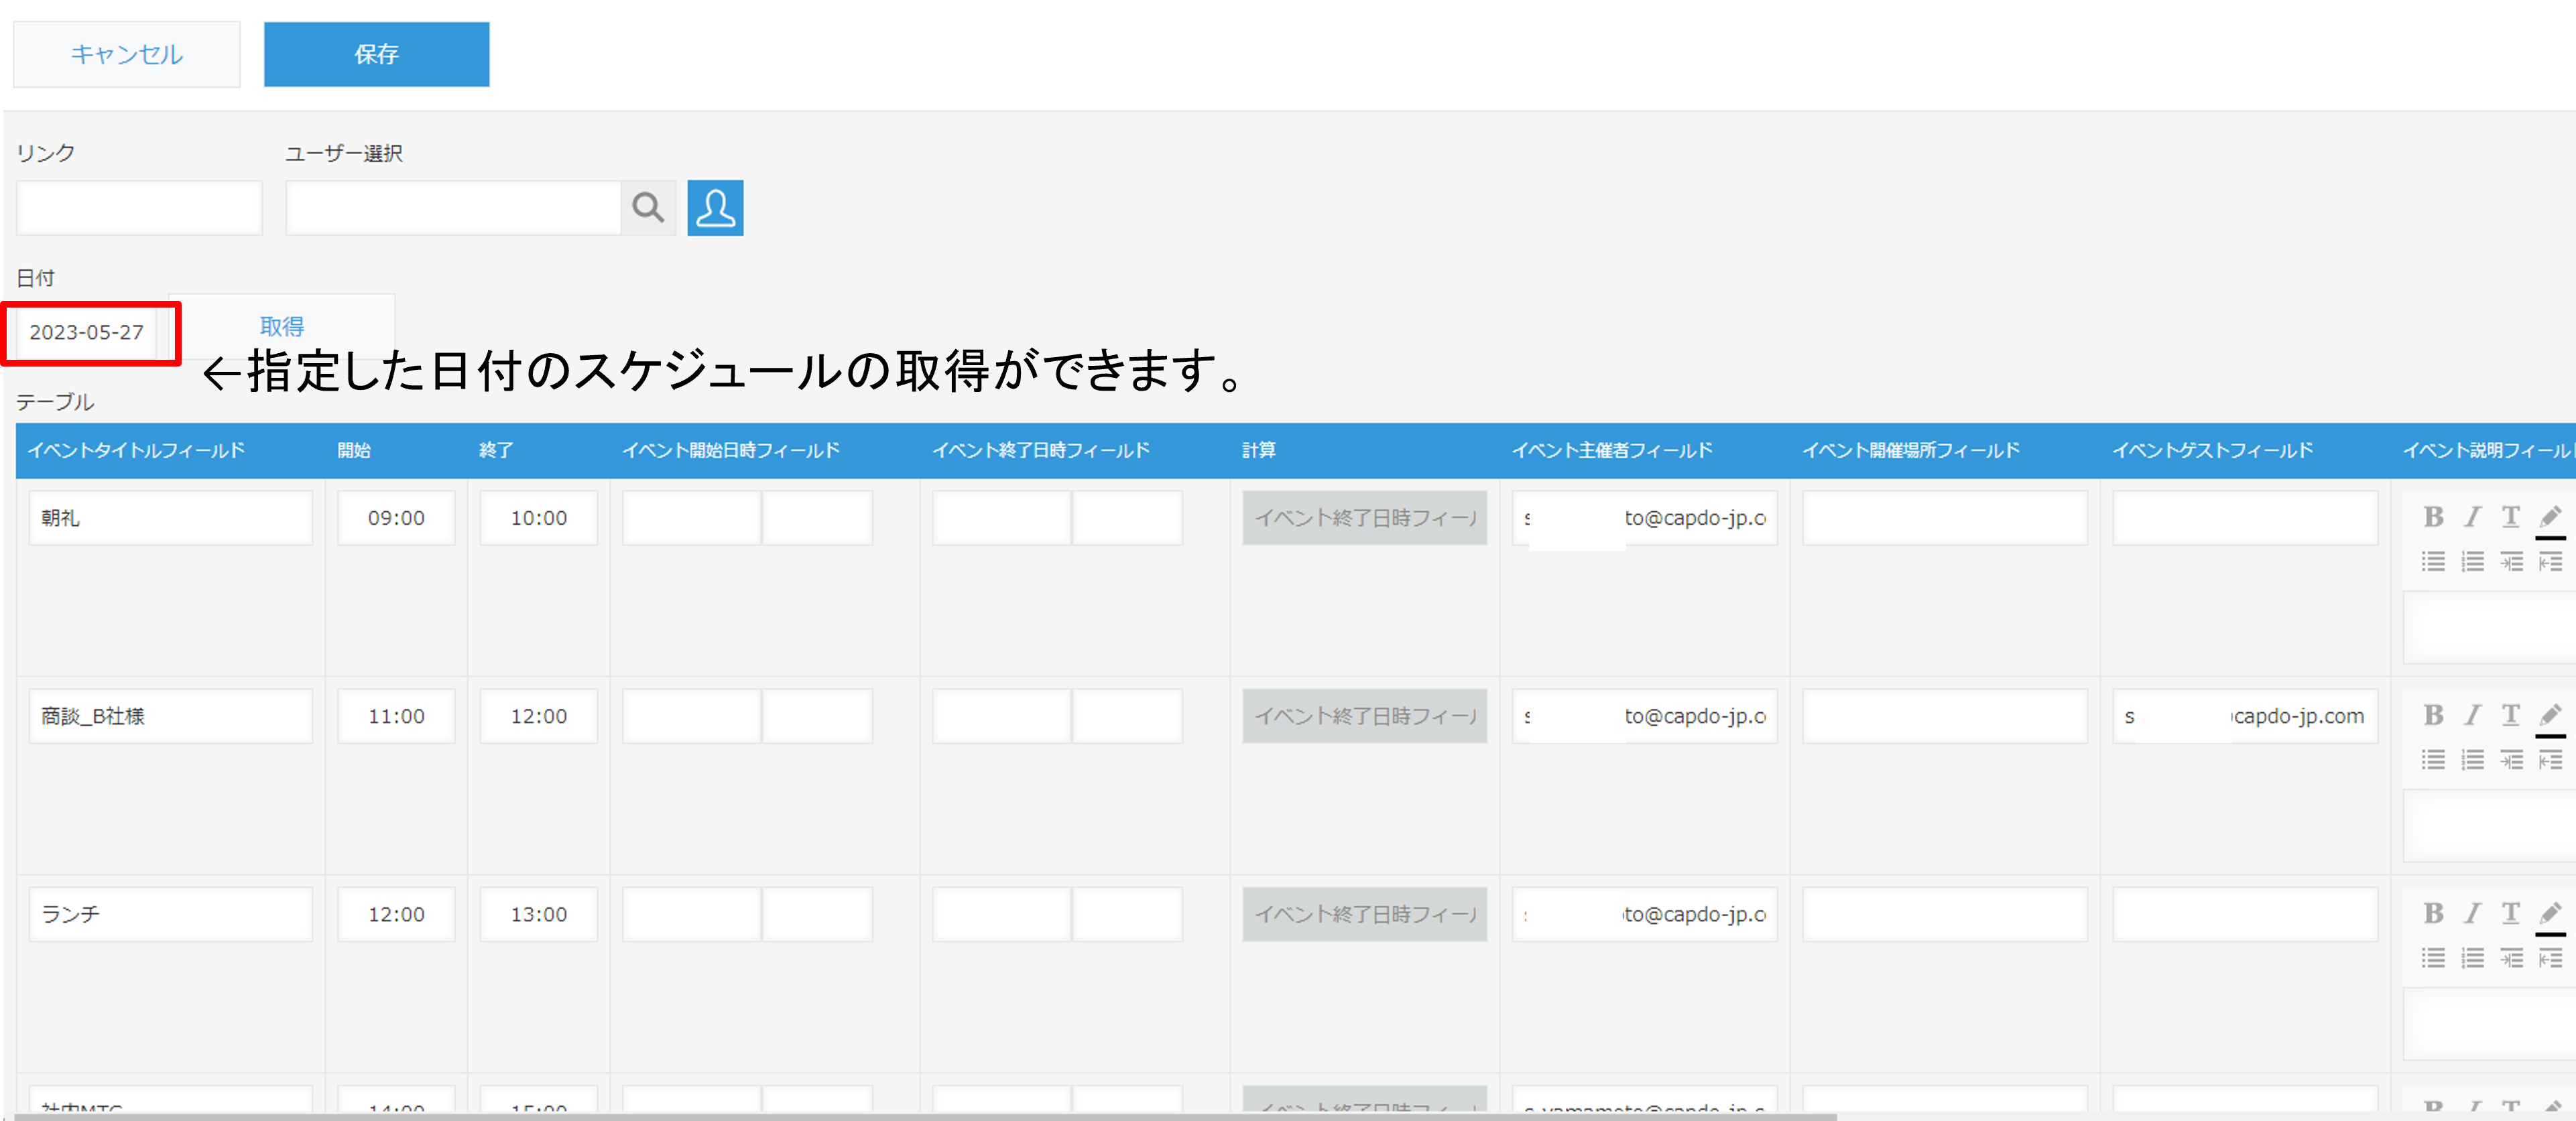The image size is (2576, 1121).
Task: Click the 保存 save button
Action: (377, 54)
